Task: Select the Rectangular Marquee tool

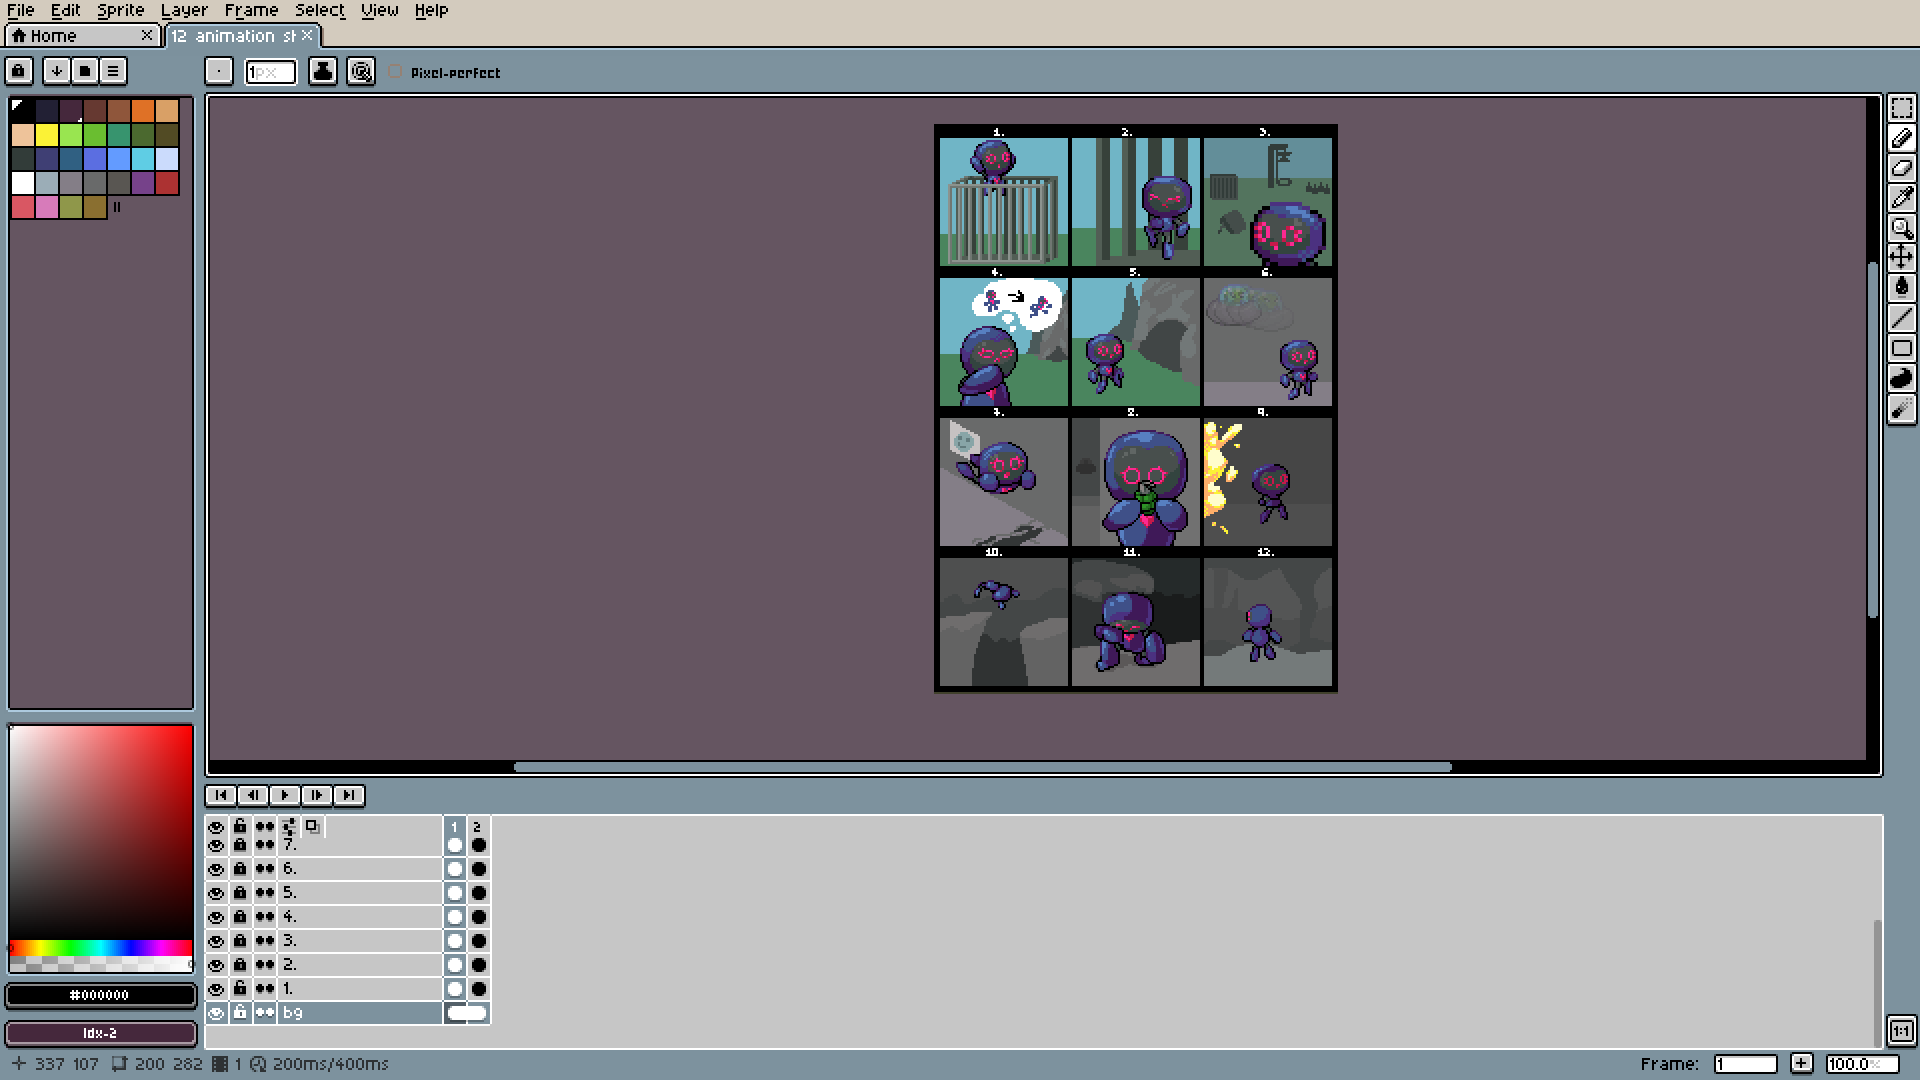Action: point(1901,108)
